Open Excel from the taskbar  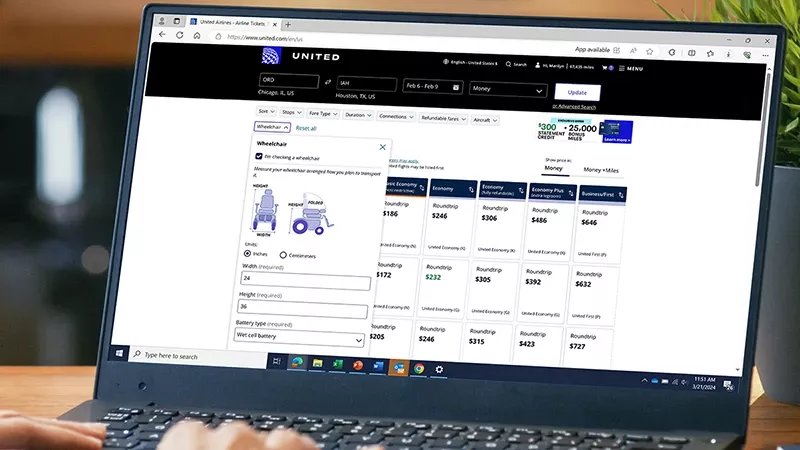[x=337, y=364]
